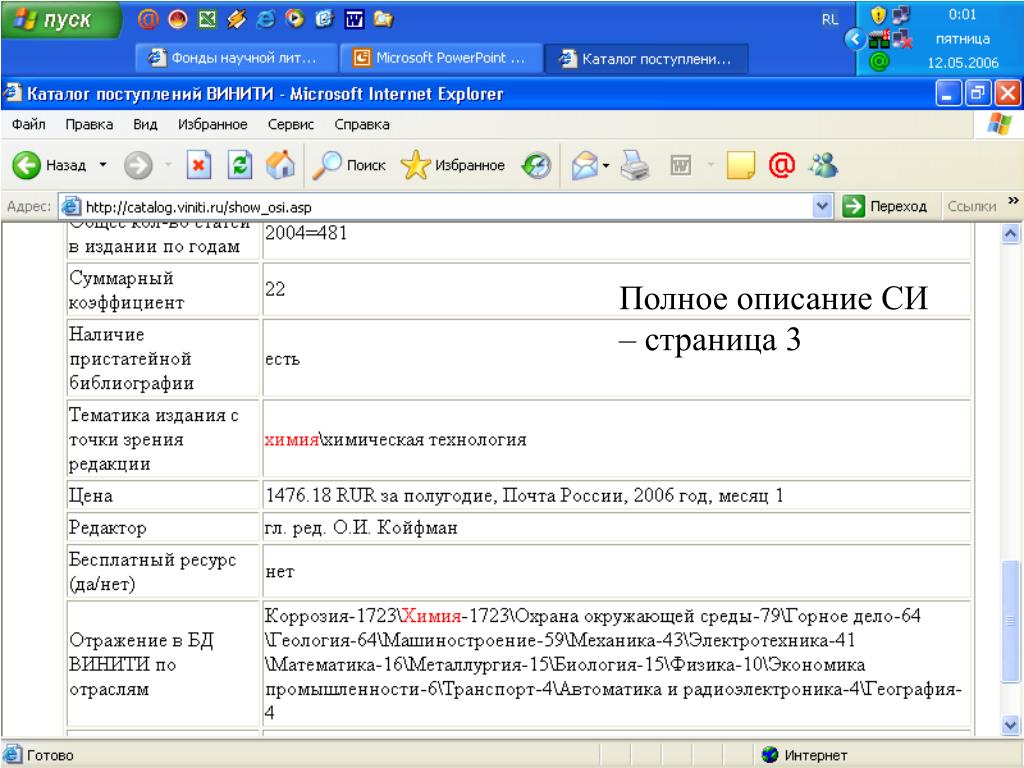Launch Word icon in quick launch
Screen dimensions: 1024x768
click(354, 20)
